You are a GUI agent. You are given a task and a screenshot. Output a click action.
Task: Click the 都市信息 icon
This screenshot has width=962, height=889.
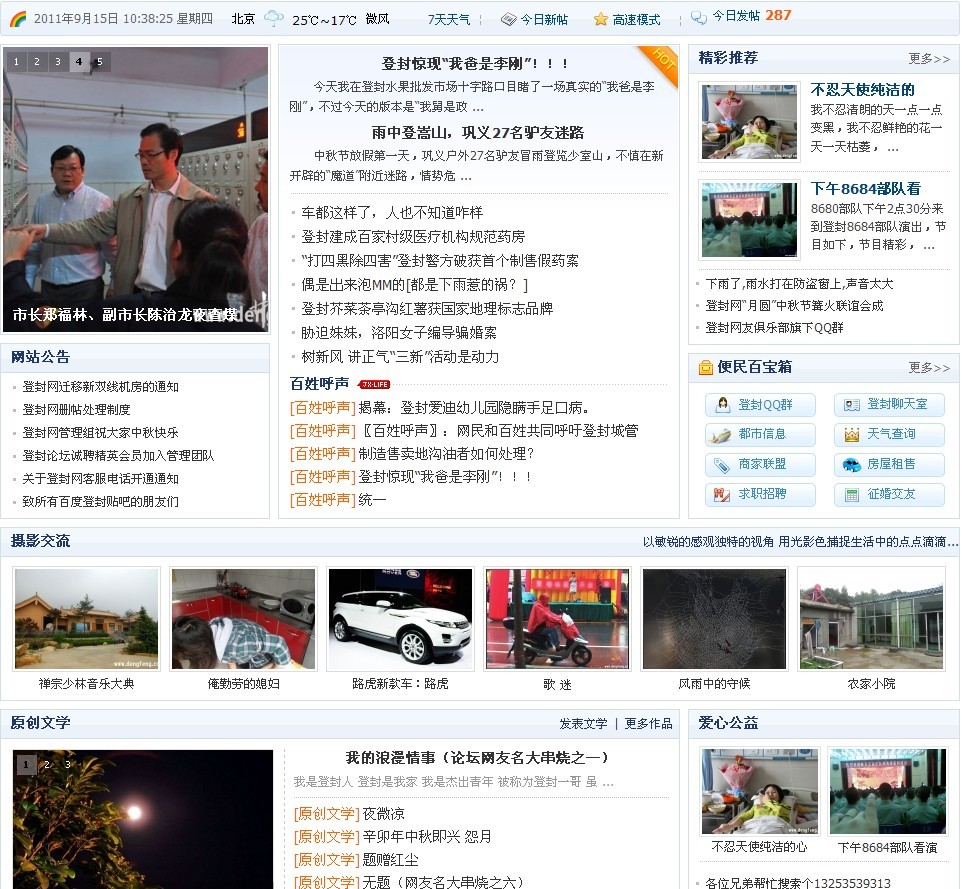pos(721,435)
